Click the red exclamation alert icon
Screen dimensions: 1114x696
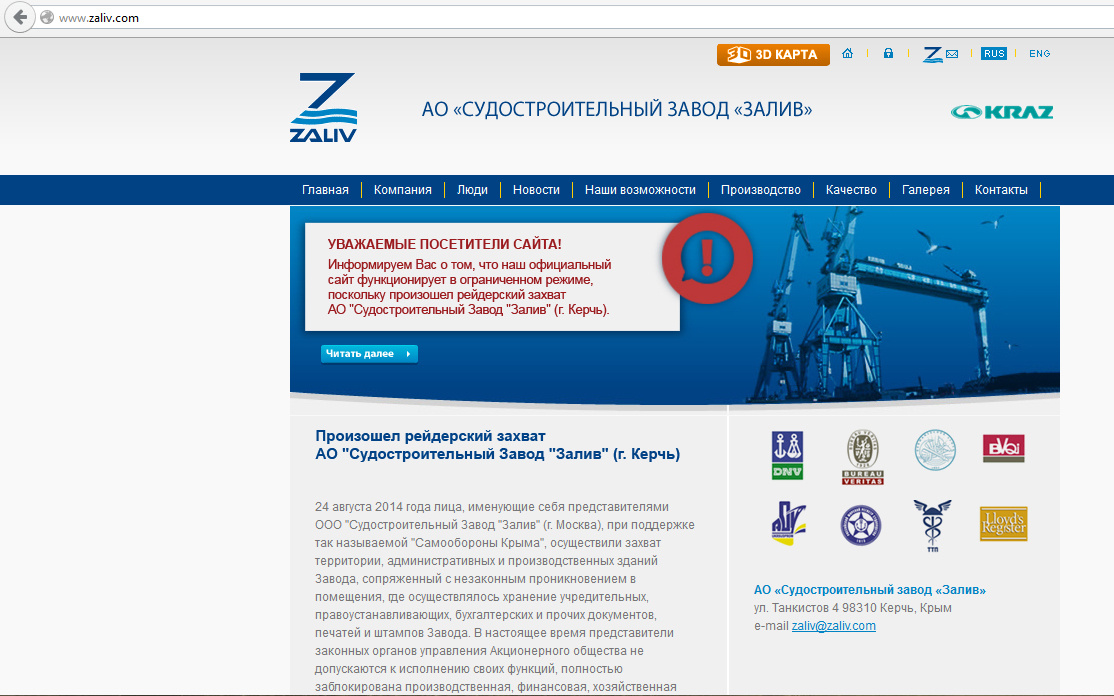[707, 259]
